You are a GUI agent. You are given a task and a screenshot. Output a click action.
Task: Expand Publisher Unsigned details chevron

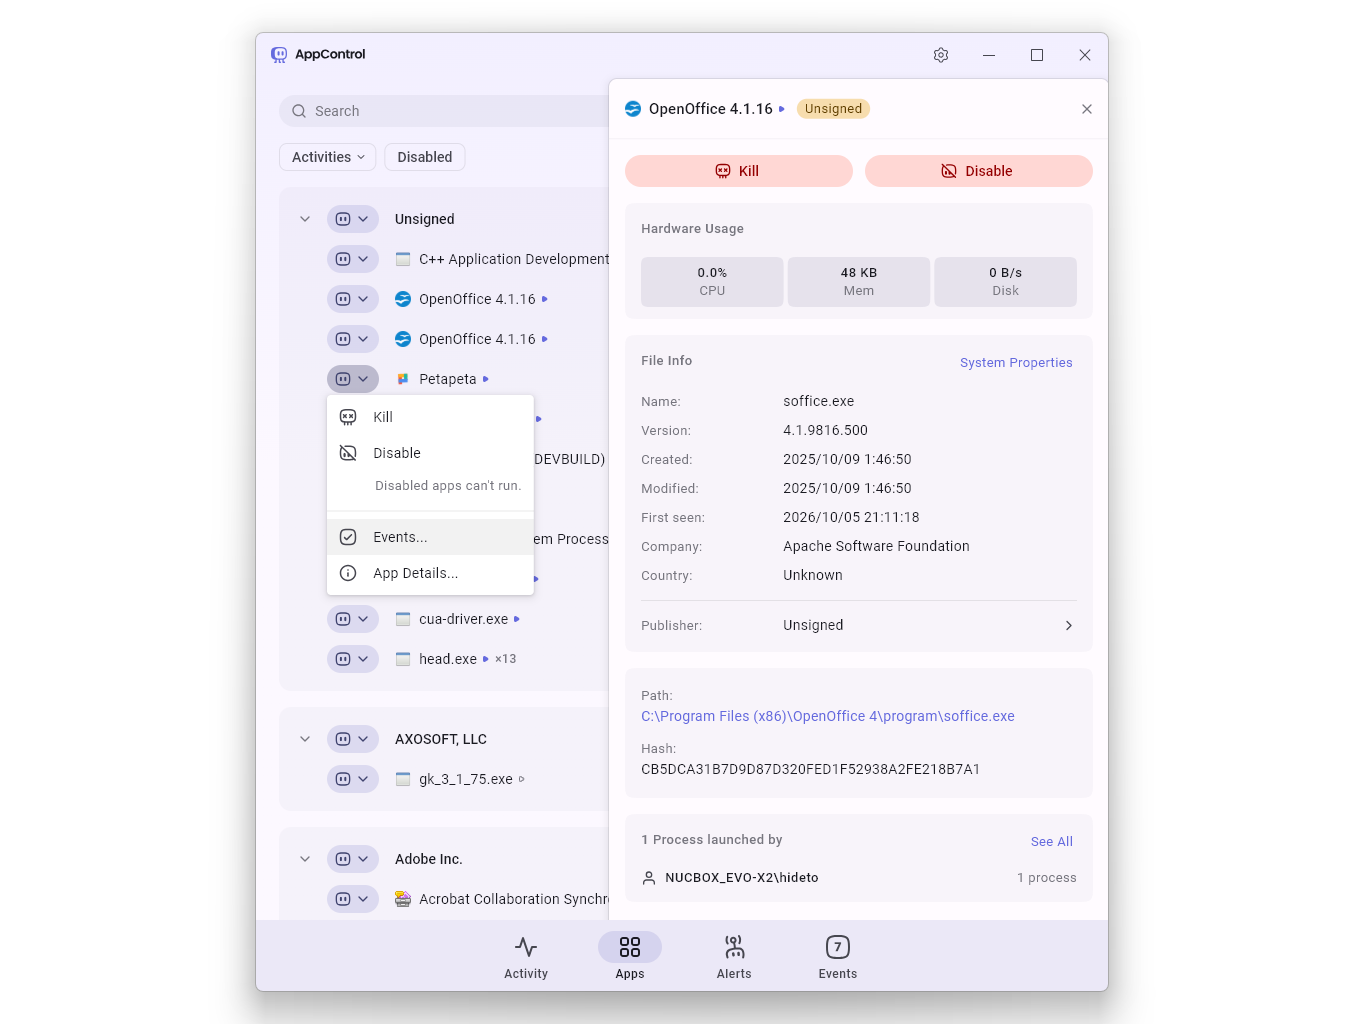pos(1069,625)
